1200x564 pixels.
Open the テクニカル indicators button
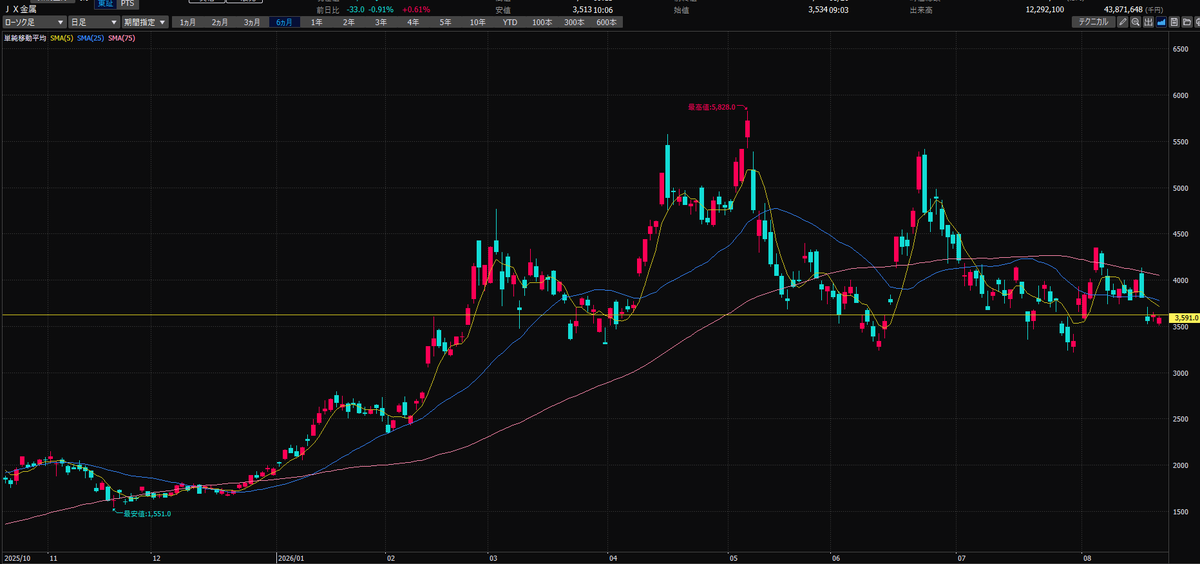1093,22
